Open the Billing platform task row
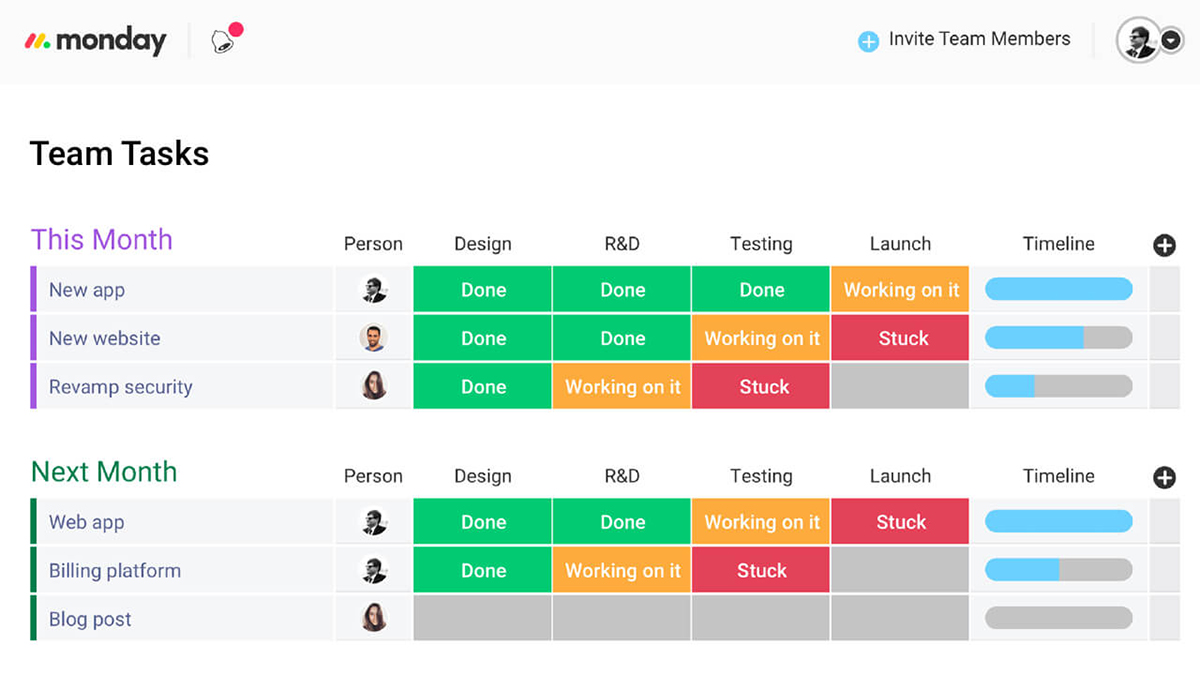This screenshot has width=1200, height=675. [115, 571]
